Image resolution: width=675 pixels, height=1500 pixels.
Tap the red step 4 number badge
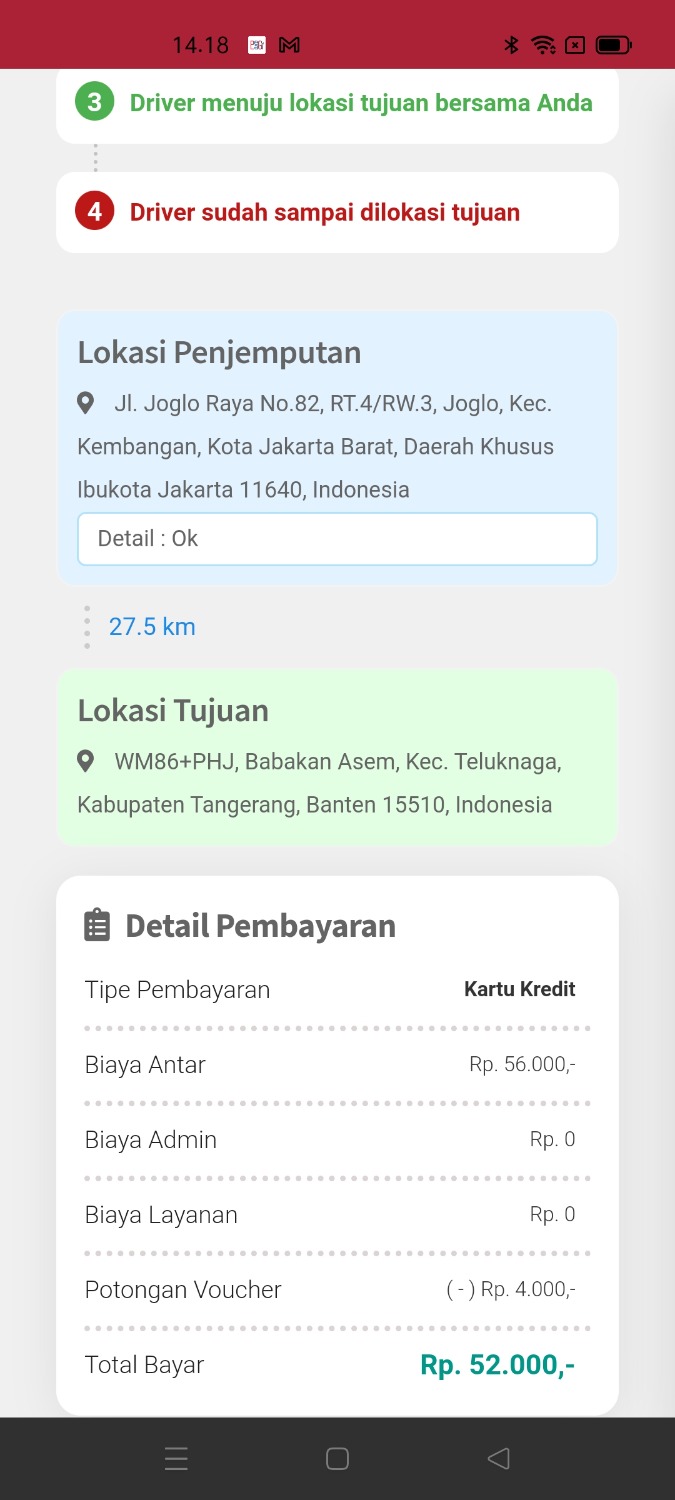pyautogui.click(x=95, y=212)
